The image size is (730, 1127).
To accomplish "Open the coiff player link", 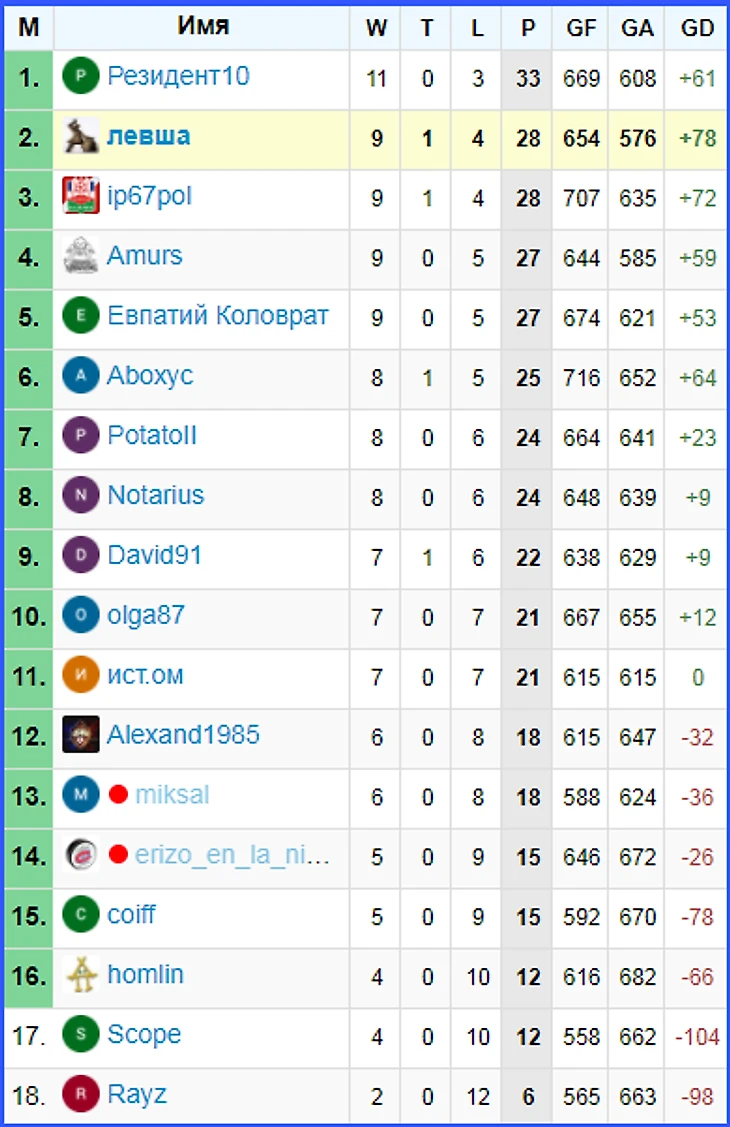I will click(x=131, y=915).
